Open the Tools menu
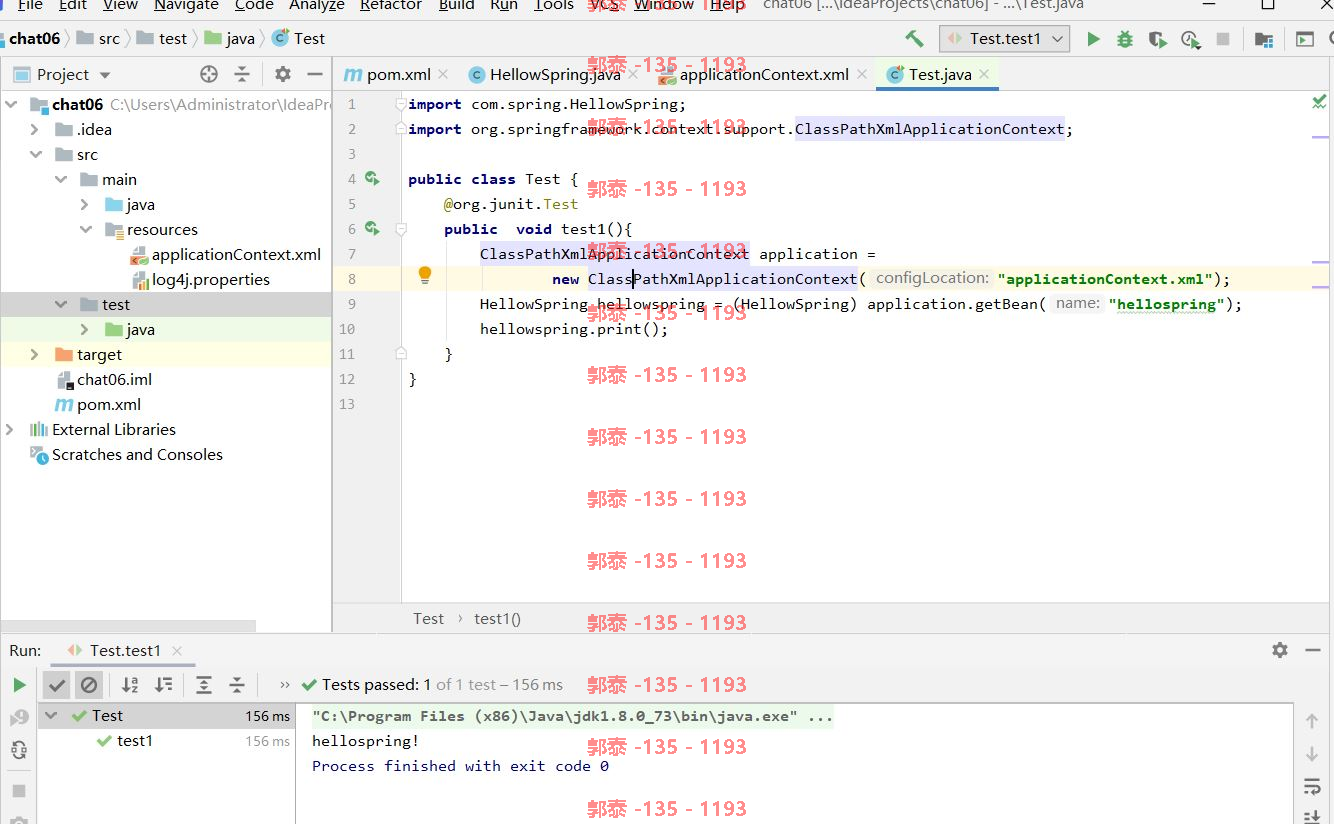This screenshot has width=1334, height=824. tap(554, 5)
